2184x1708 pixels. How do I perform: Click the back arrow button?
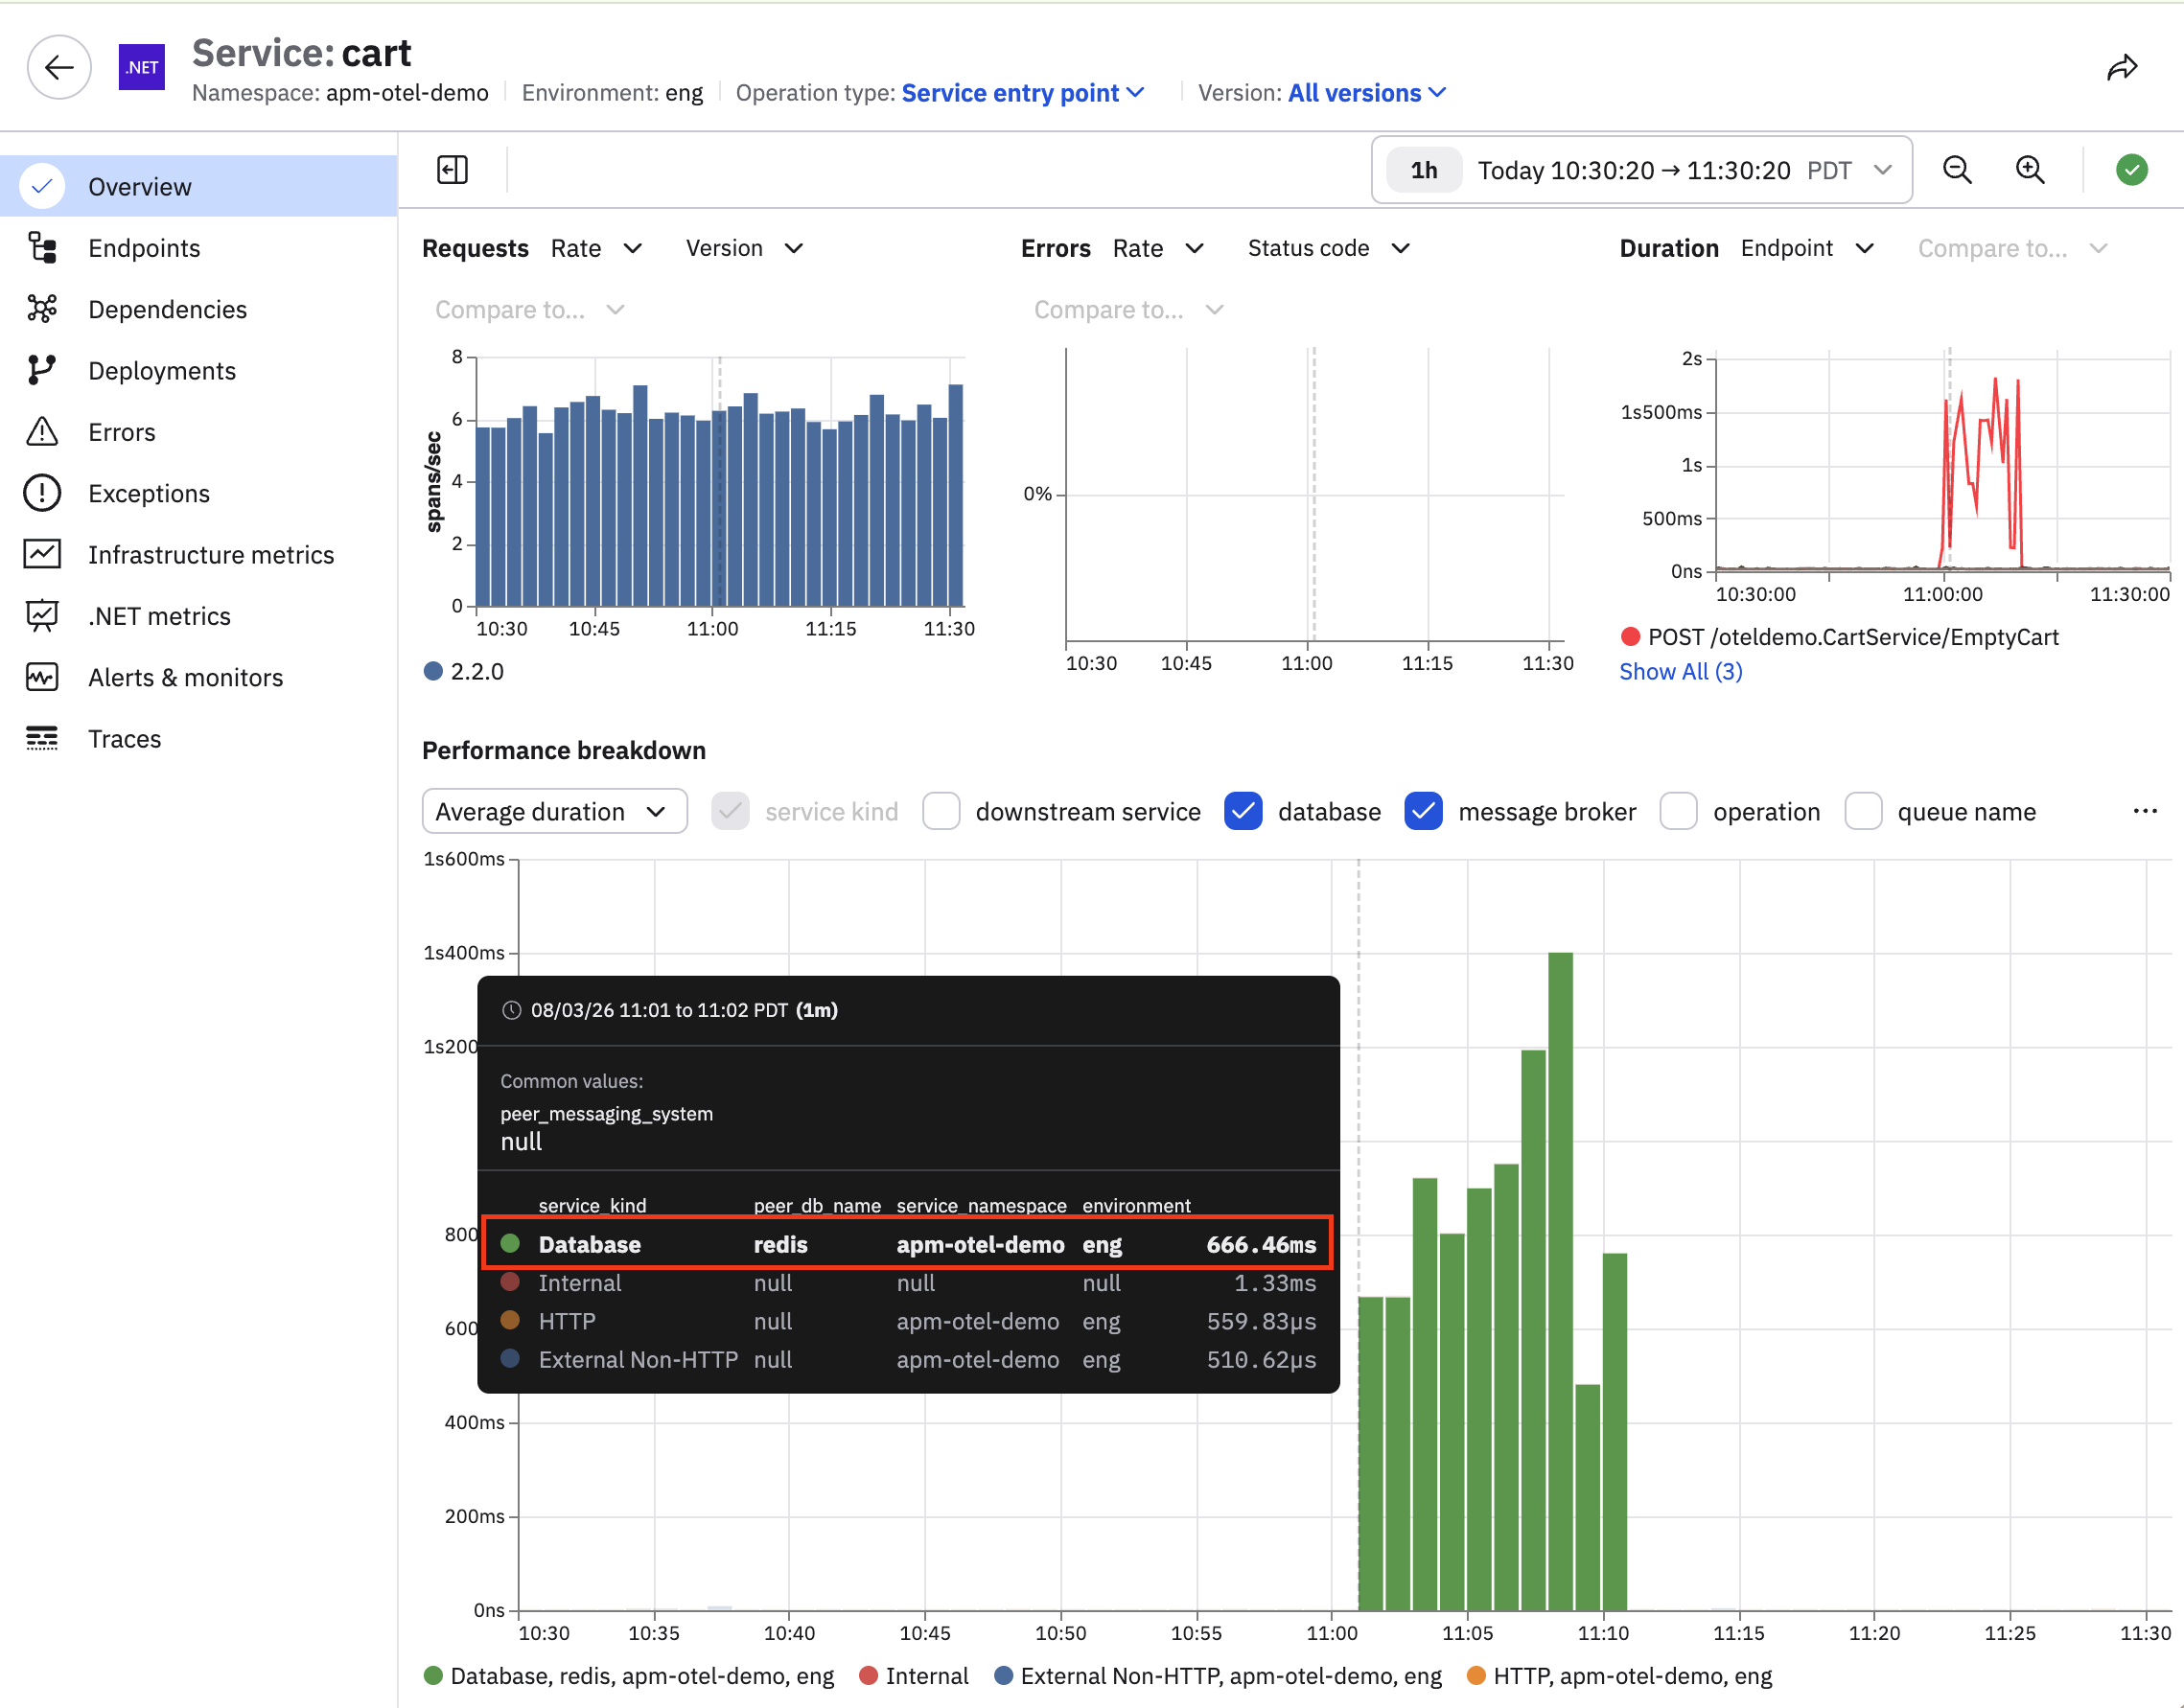tap(59, 68)
